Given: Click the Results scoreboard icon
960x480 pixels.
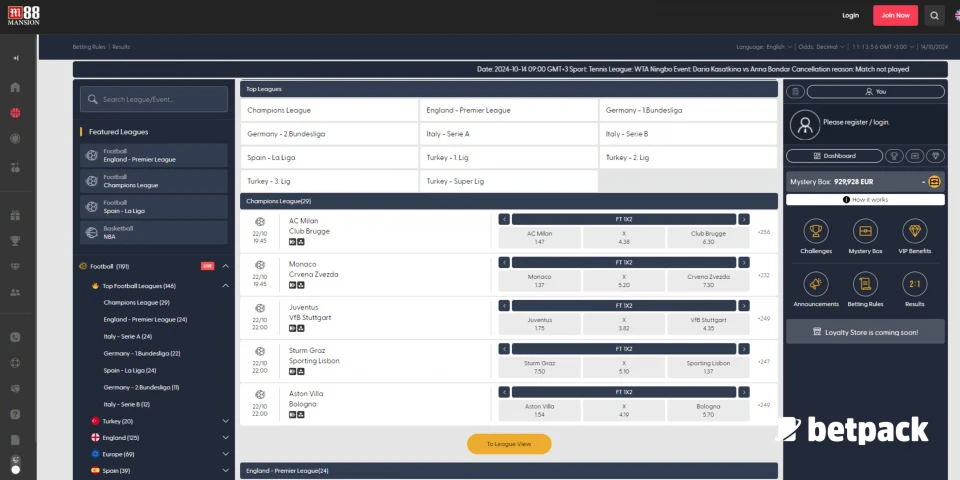Looking at the screenshot, I should pyautogui.click(x=914, y=284).
